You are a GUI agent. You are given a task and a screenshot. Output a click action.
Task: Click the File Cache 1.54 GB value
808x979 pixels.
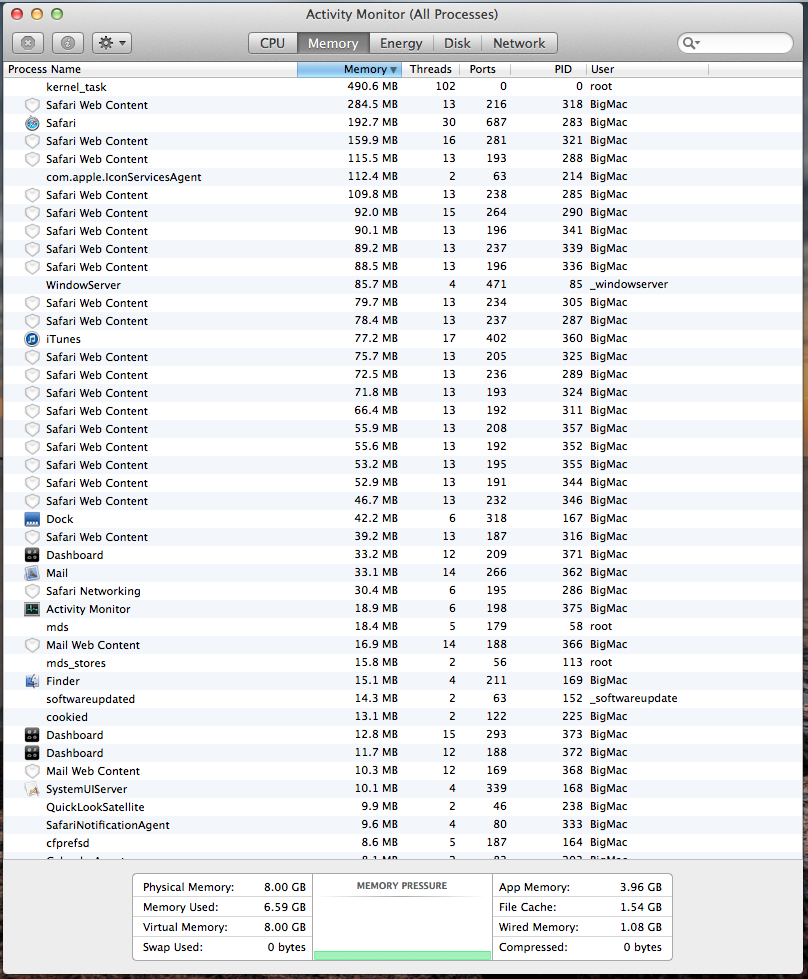click(x=641, y=907)
